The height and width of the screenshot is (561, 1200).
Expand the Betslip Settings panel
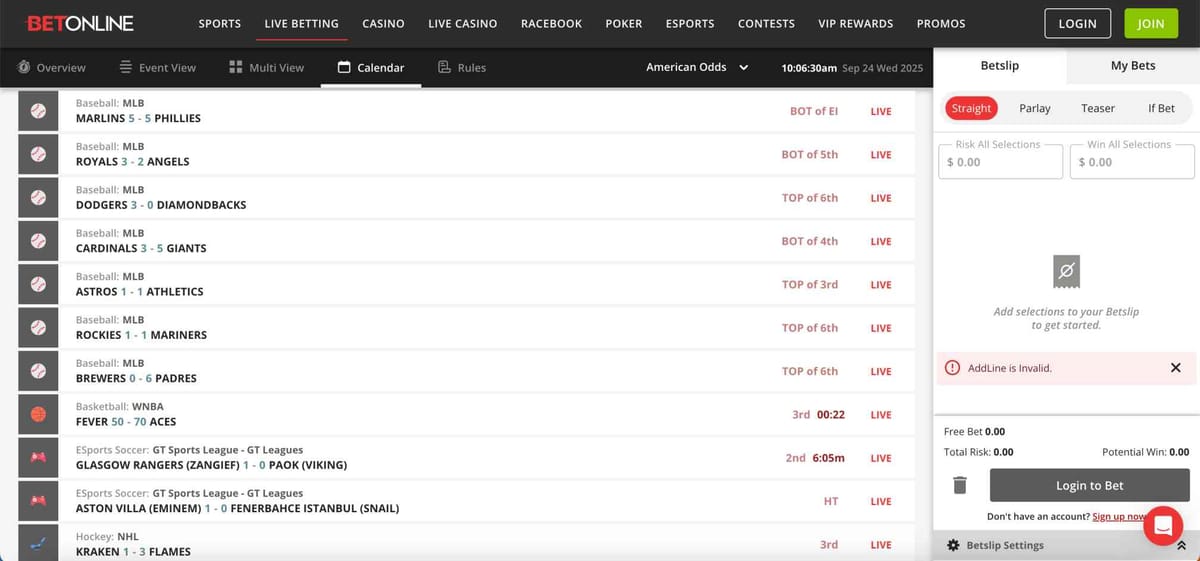[1066, 545]
